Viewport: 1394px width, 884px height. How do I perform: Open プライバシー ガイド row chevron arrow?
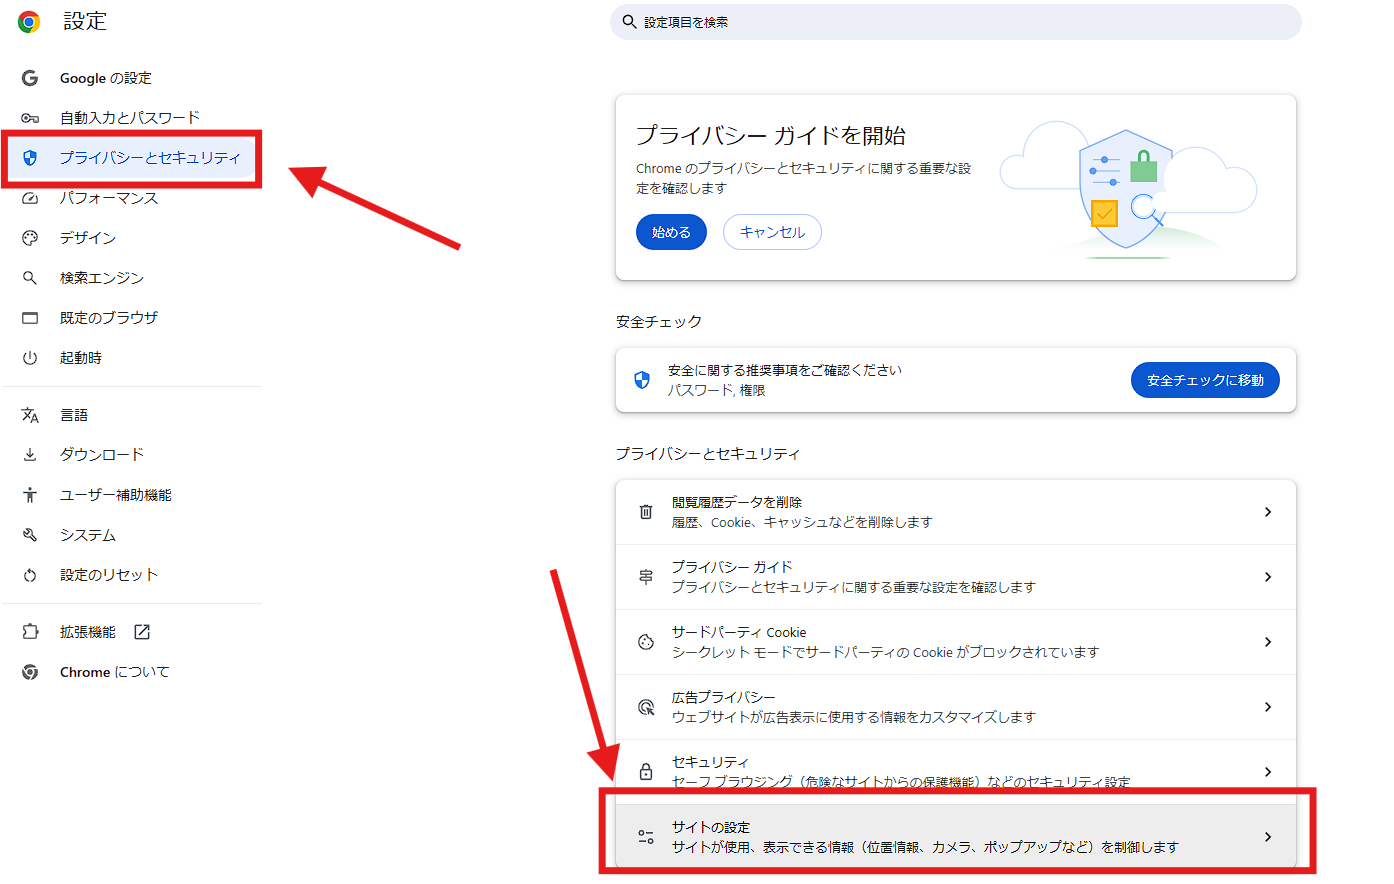(x=1268, y=577)
